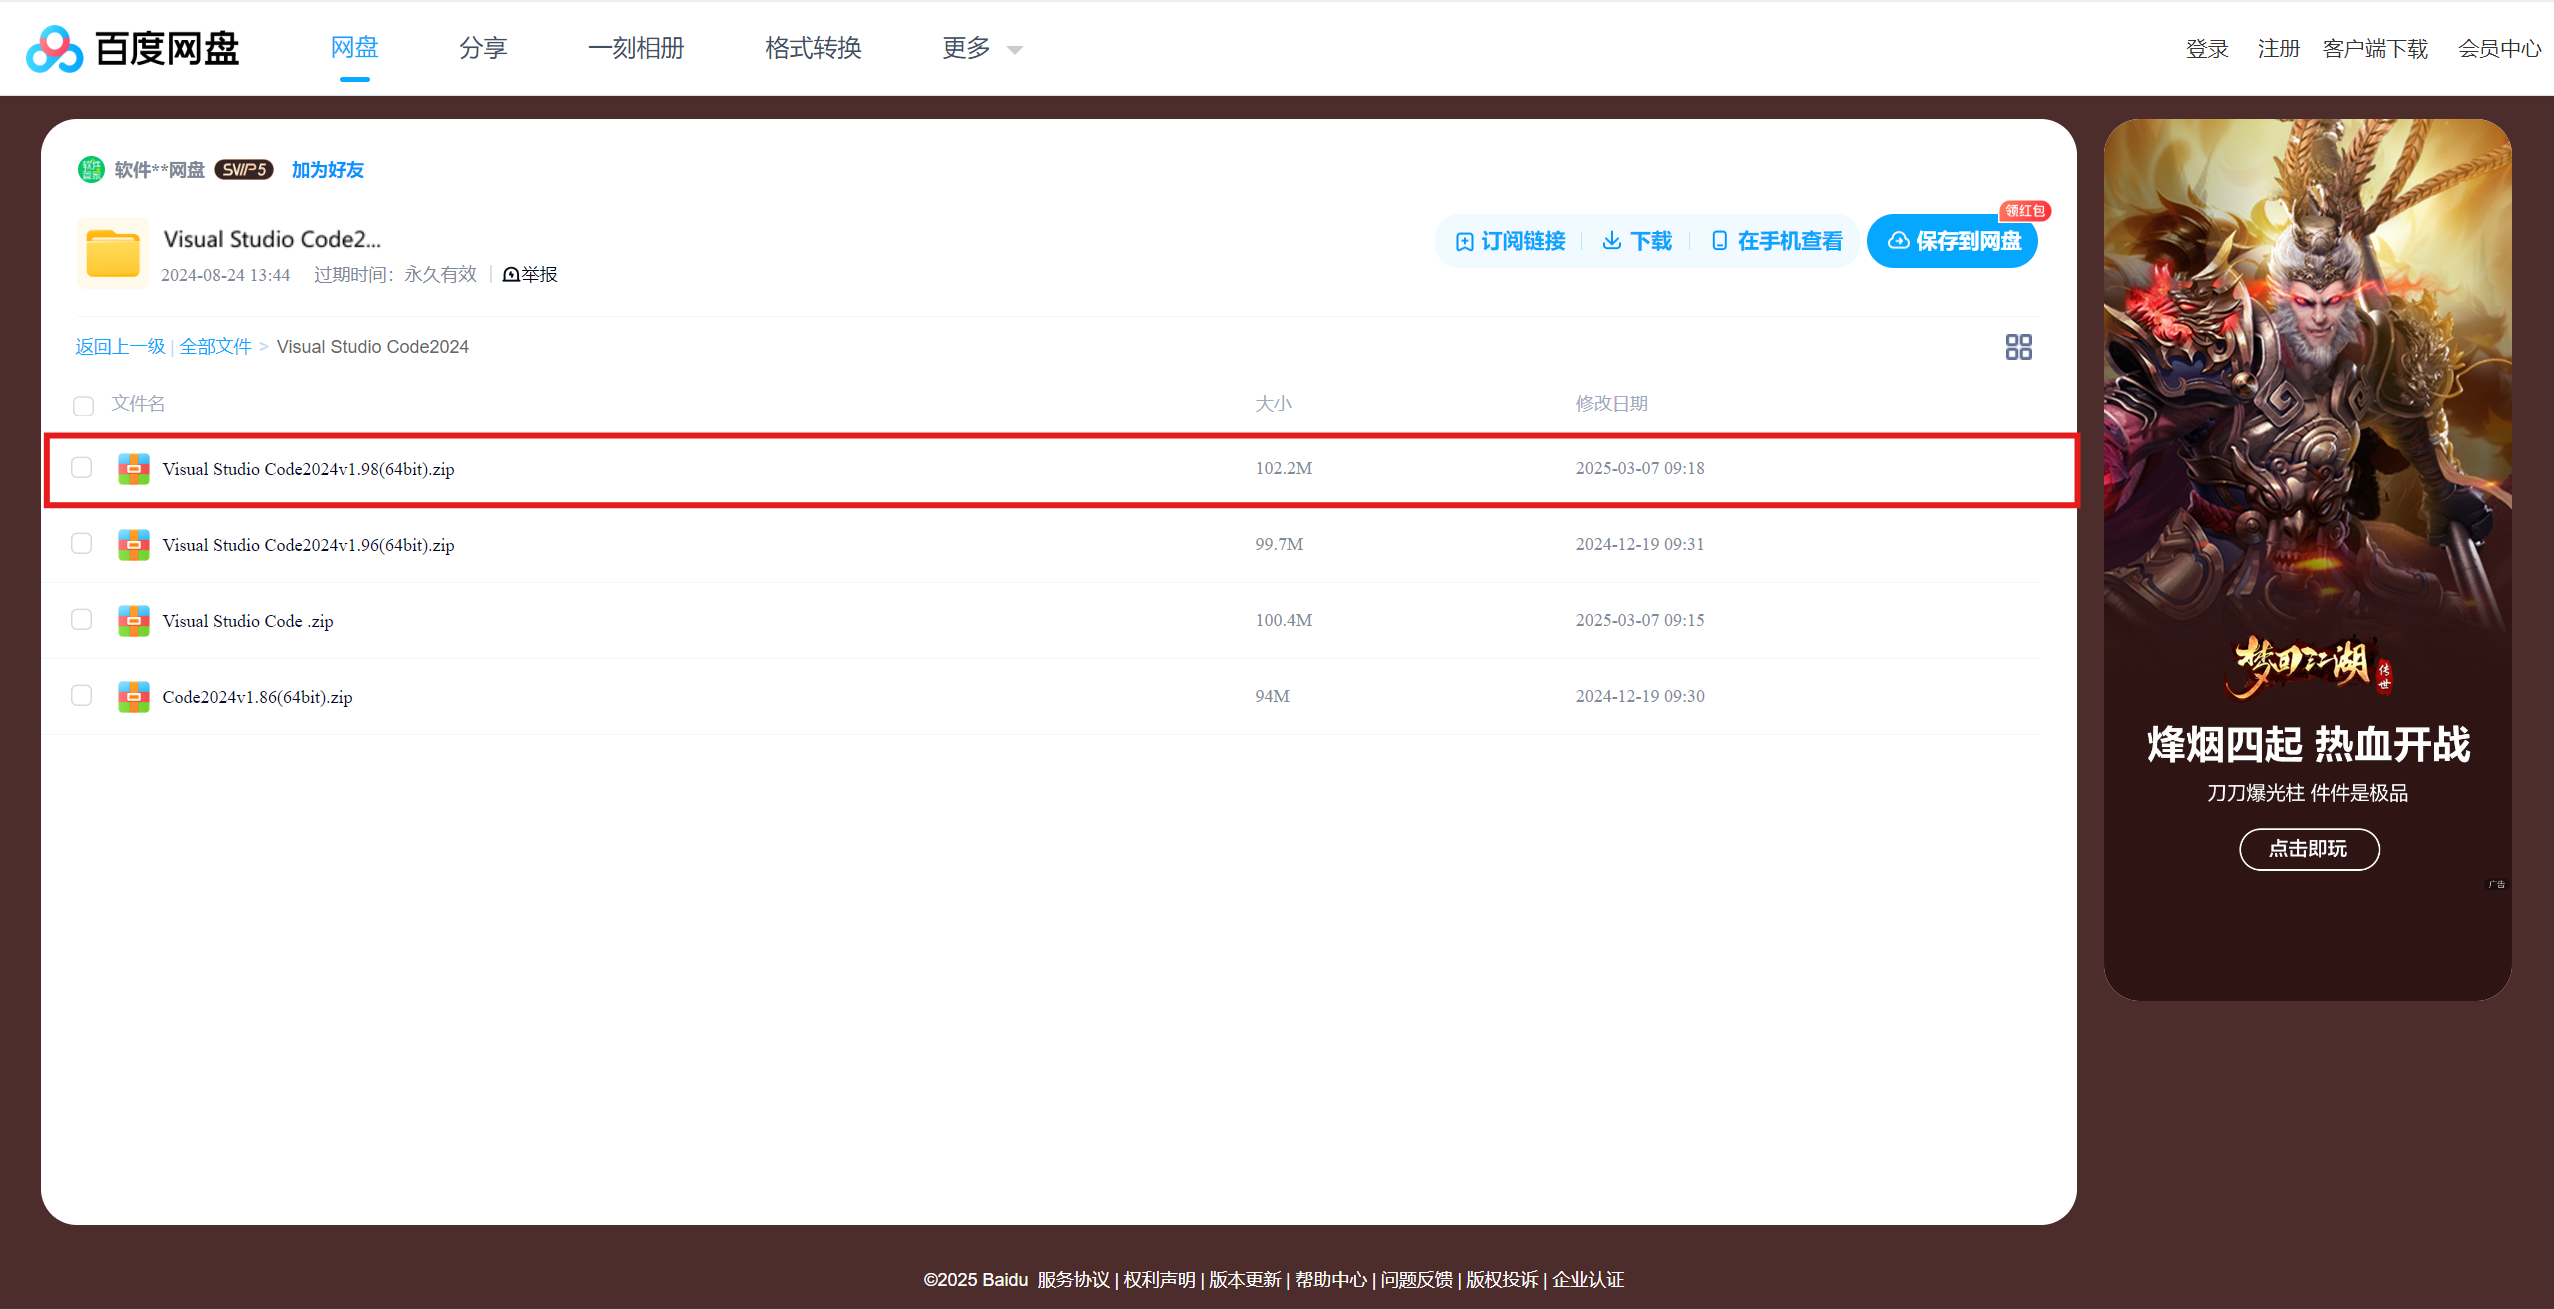Open the 分享 navigation tab
This screenshot has width=2554, height=1309.
tap(483, 48)
